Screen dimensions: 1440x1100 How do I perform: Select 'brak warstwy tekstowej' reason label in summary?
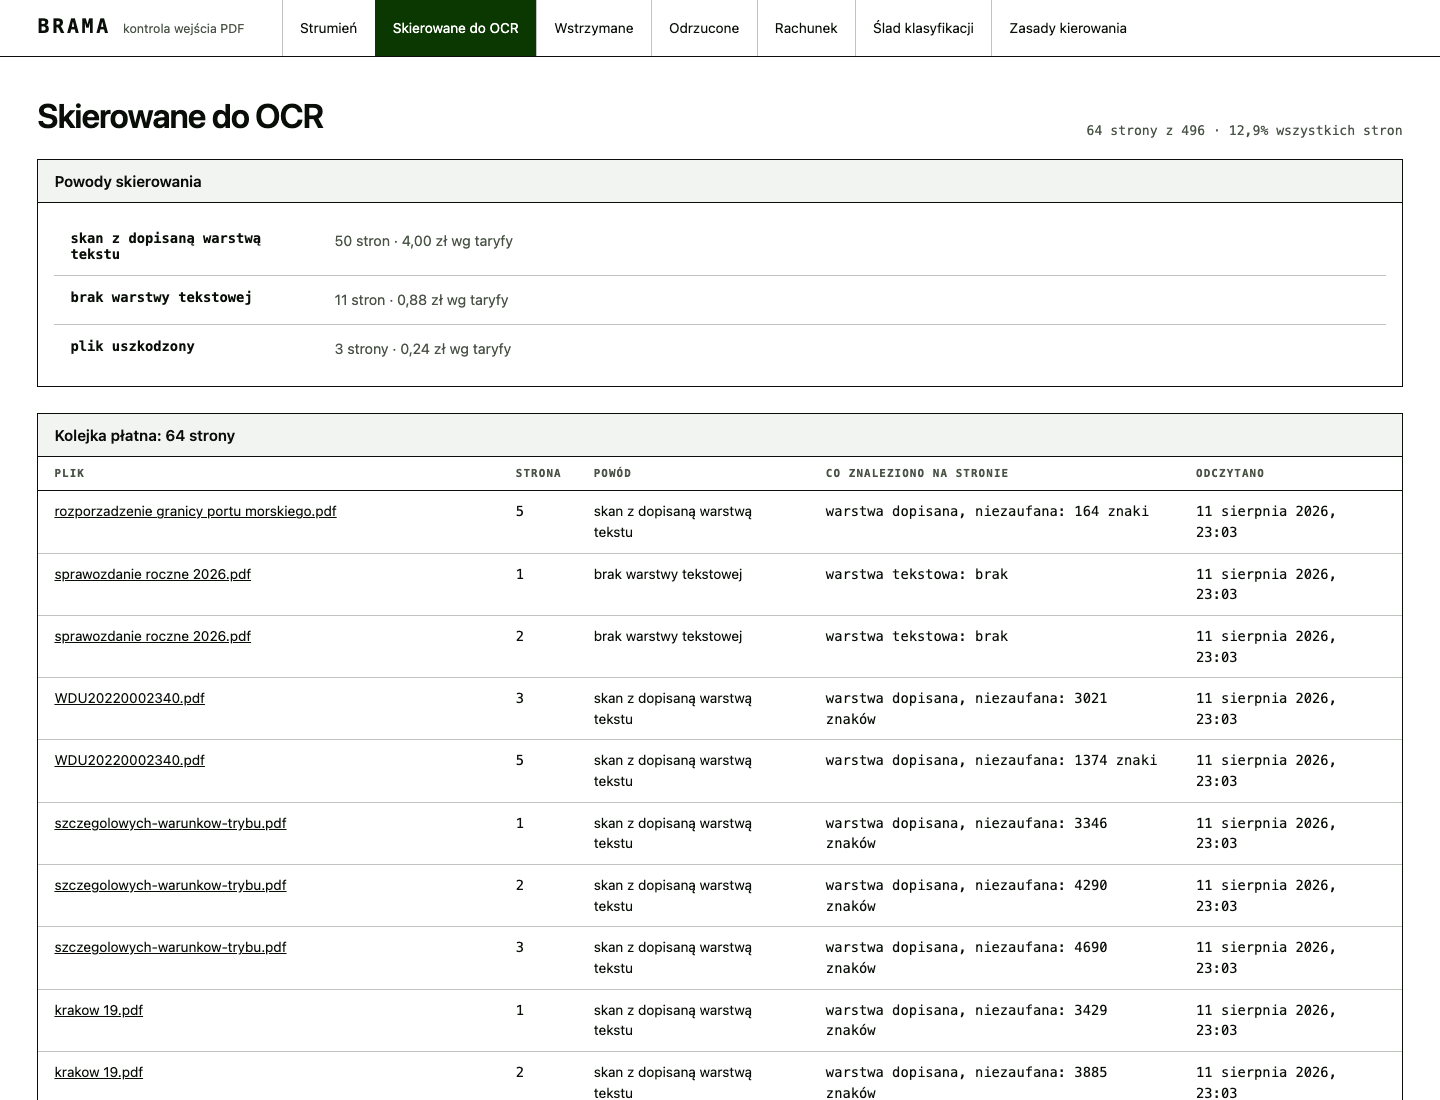161,297
